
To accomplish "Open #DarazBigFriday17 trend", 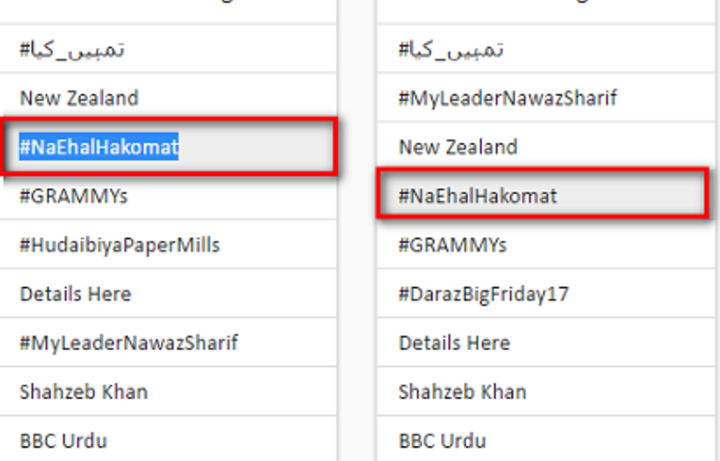I will (x=484, y=294).
